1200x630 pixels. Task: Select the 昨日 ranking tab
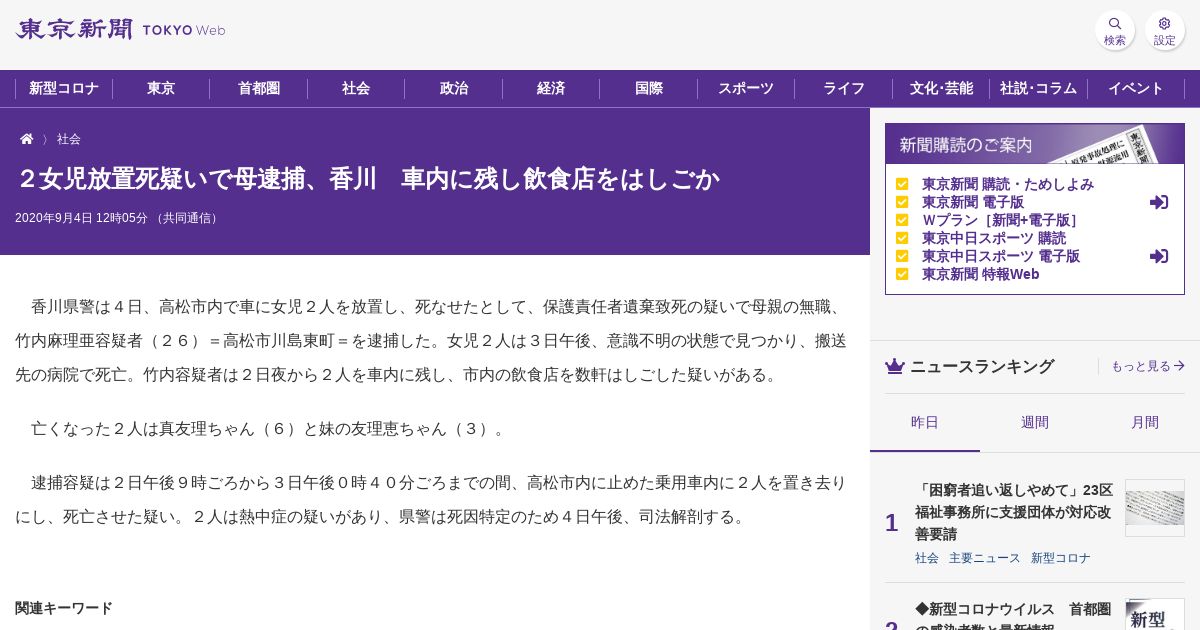pyautogui.click(x=925, y=422)
